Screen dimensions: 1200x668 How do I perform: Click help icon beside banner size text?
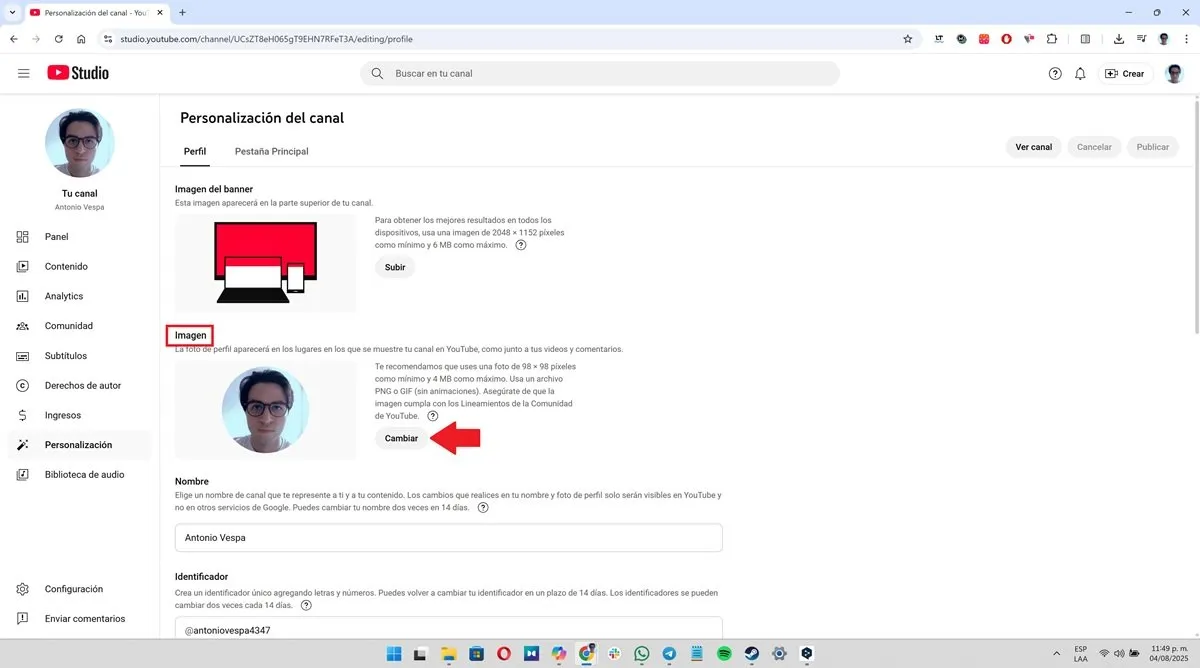[x=521, y=245]
